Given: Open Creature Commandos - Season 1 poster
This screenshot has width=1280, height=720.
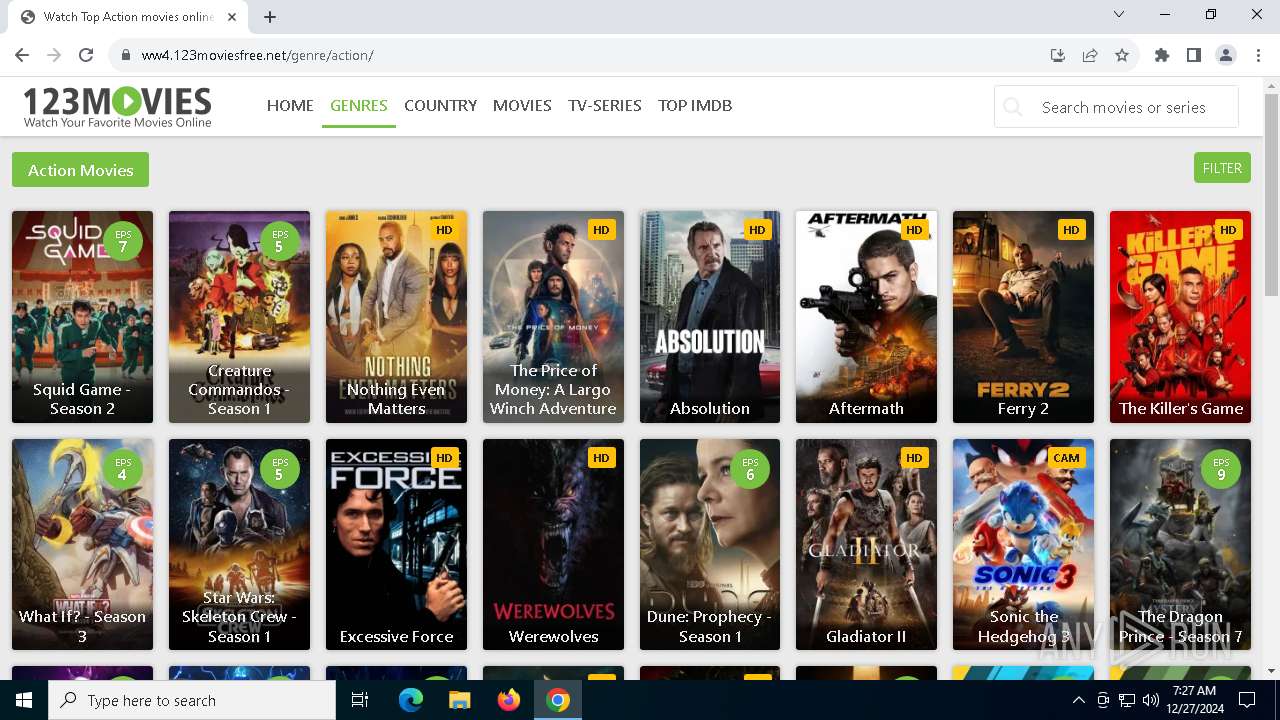Looking at the screenshot, I should tap(239, 317).
